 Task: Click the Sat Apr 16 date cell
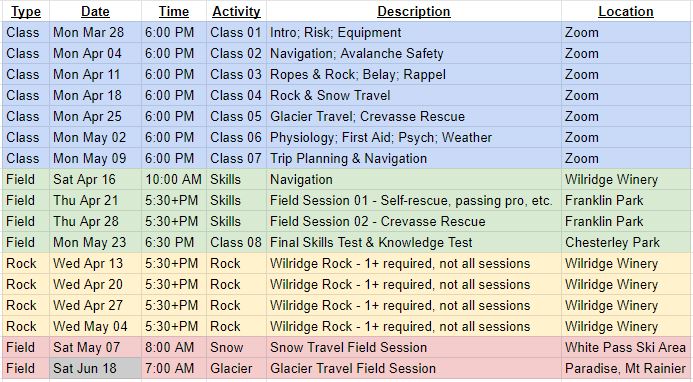(95, 180)
